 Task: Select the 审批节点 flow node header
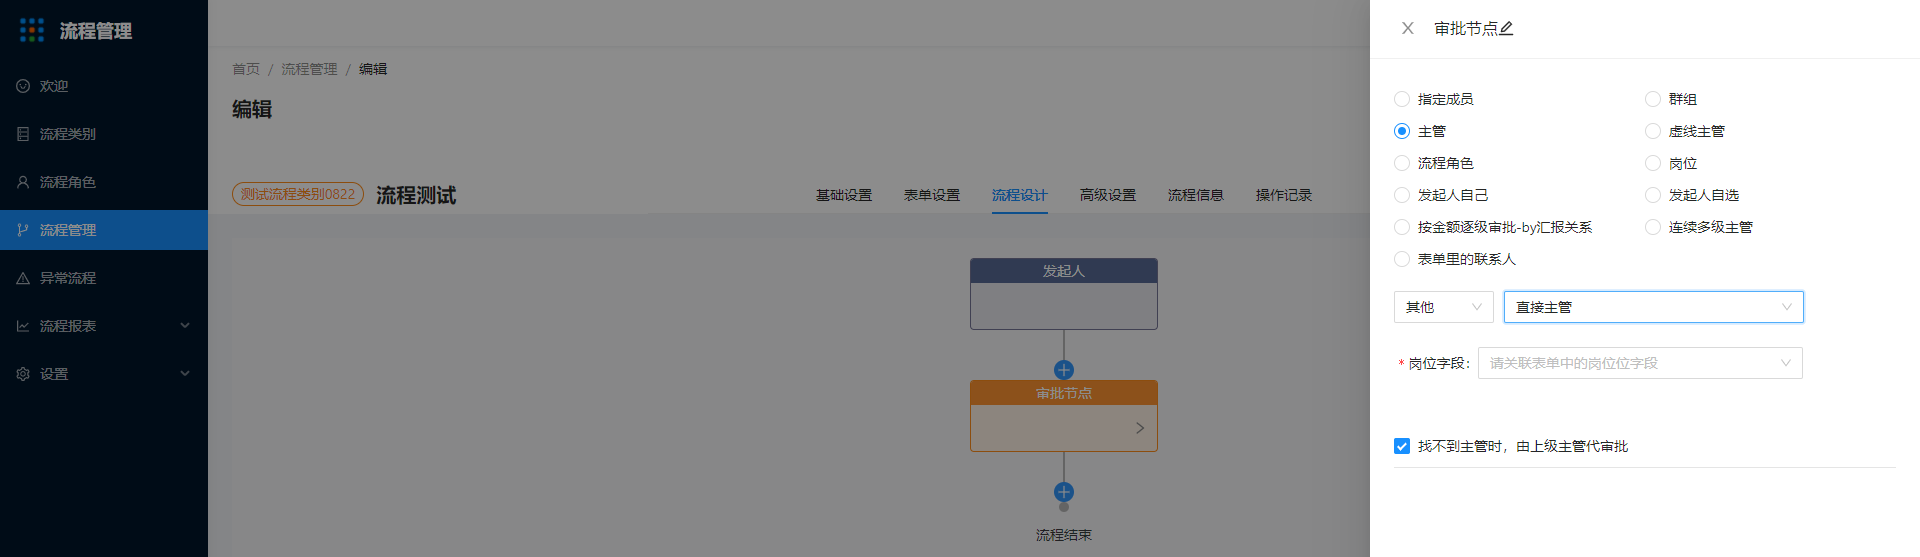tap(1064, 393)
